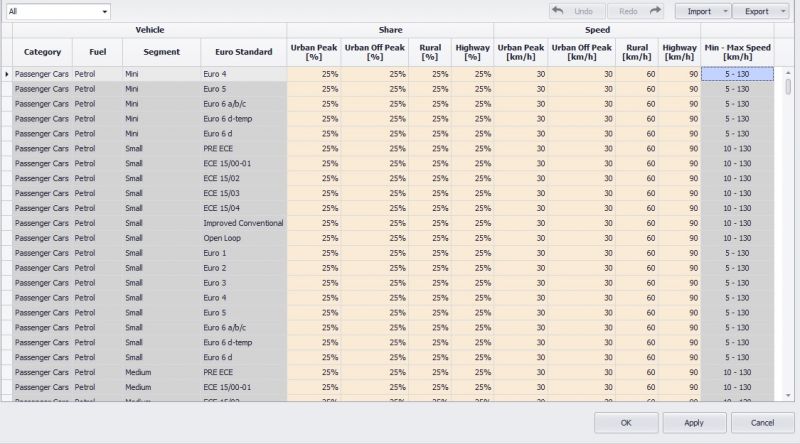Click the Redo arrow button
The height and width of the screenshot is (444, 800).
click(636, 11)
